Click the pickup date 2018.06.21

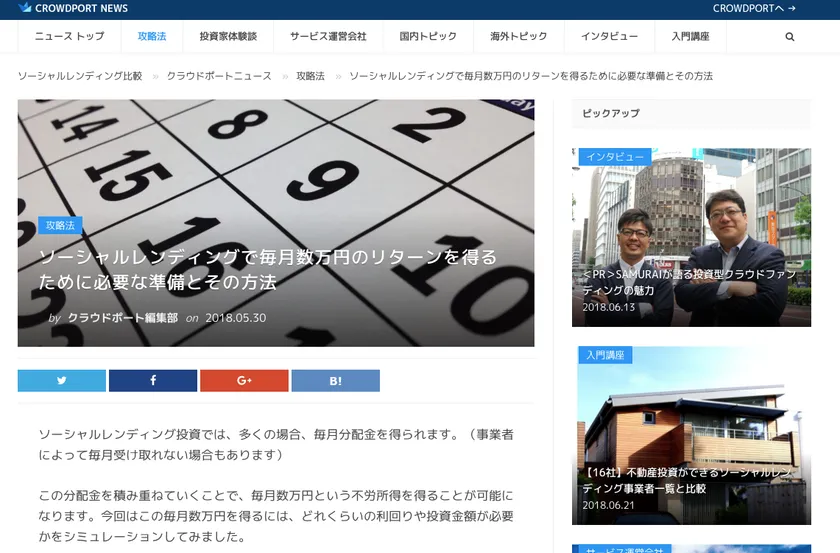[x=609, y=505]
